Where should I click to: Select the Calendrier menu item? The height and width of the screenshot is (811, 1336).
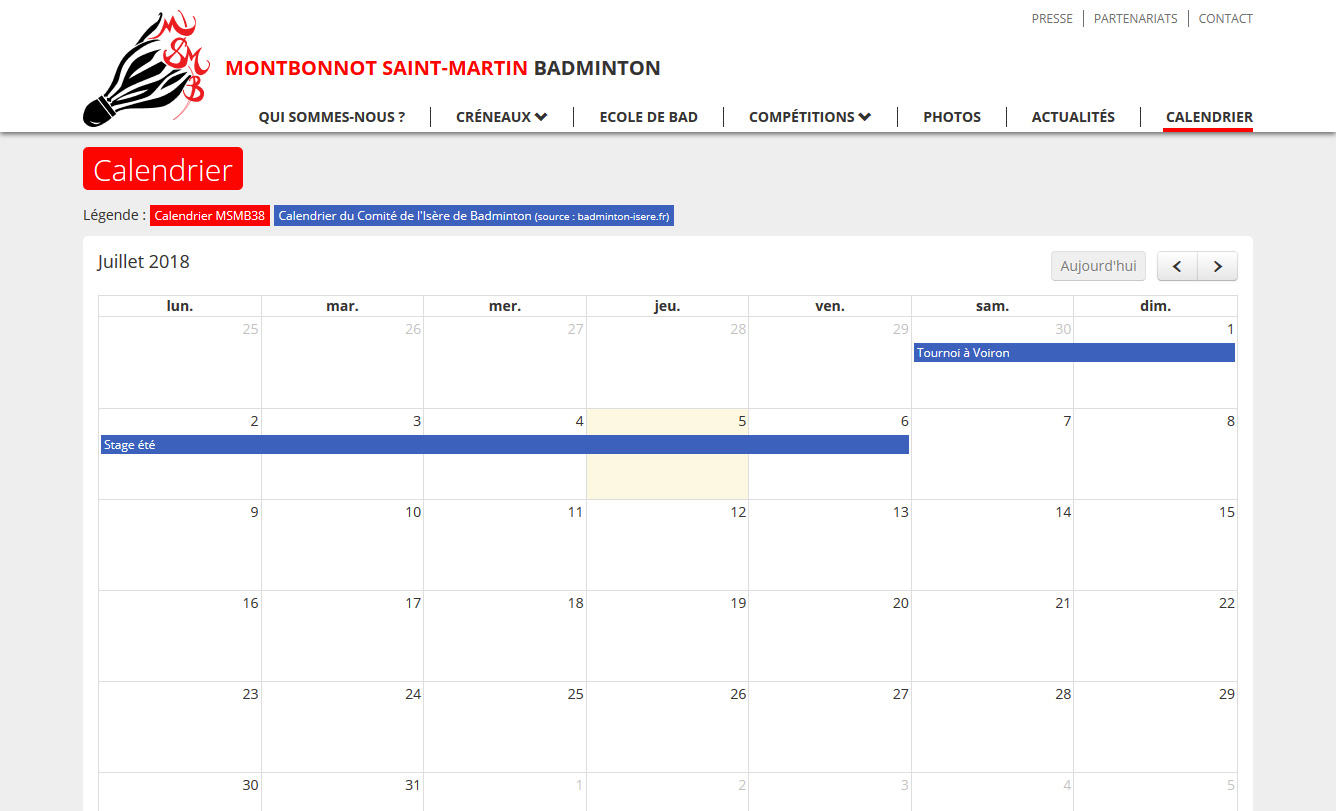[x=1209, y=117]
